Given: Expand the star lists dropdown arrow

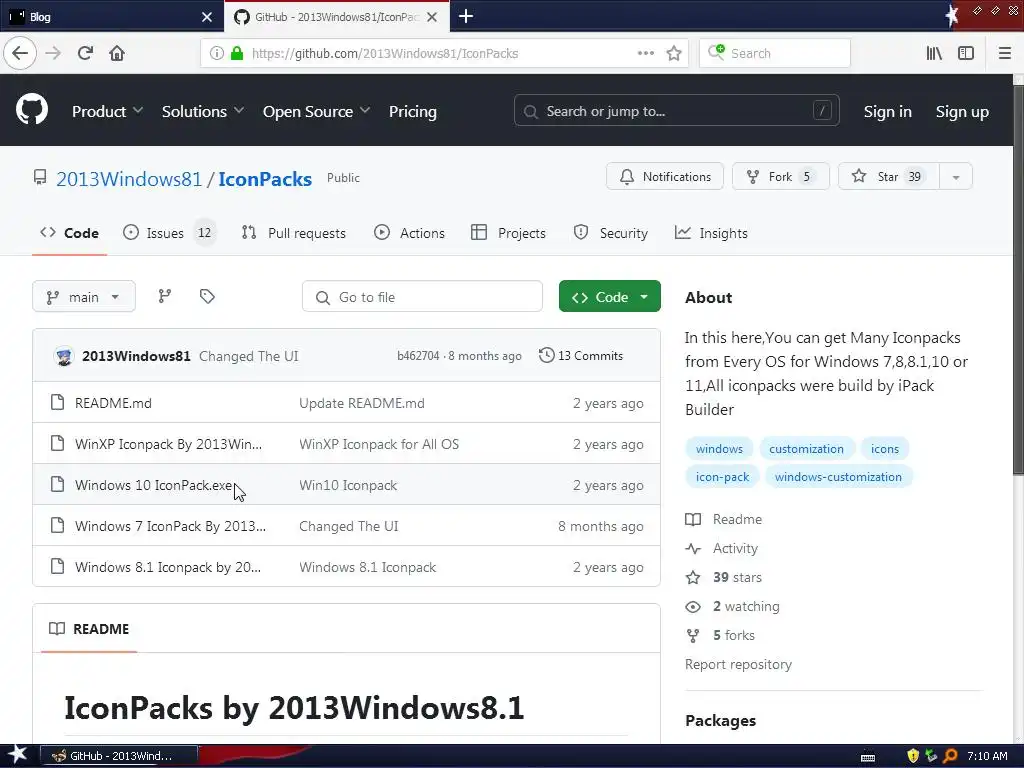Looking at the screenshot, I should point(955,177).
